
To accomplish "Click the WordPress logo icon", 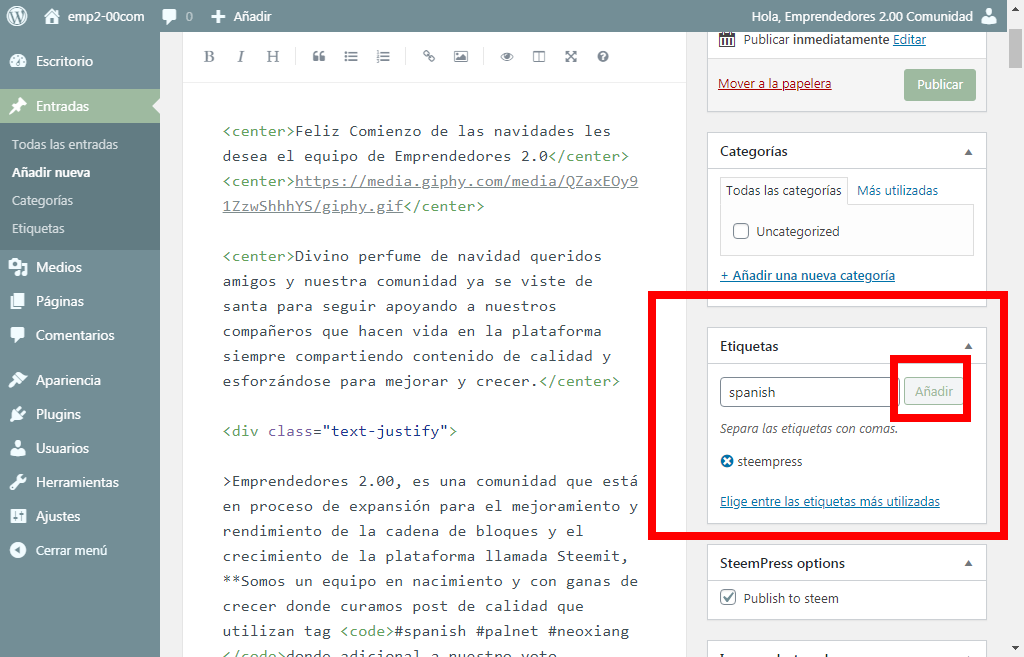I will [17, 16].
